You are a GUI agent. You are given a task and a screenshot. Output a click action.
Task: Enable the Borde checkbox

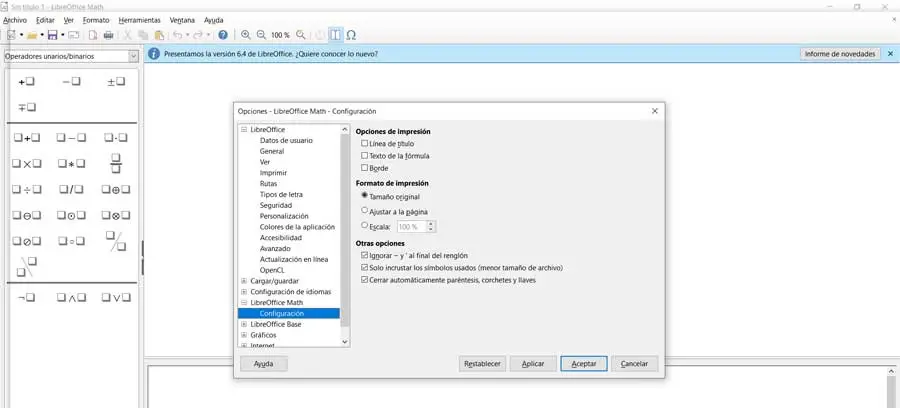364,168
